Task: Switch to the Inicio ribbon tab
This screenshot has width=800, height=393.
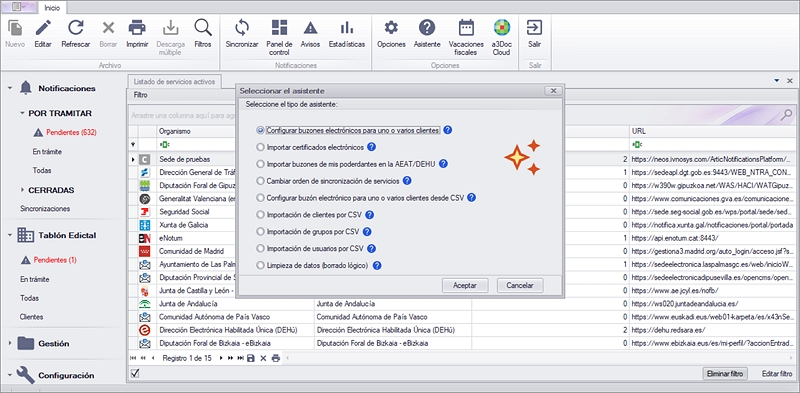Action: 52,8
